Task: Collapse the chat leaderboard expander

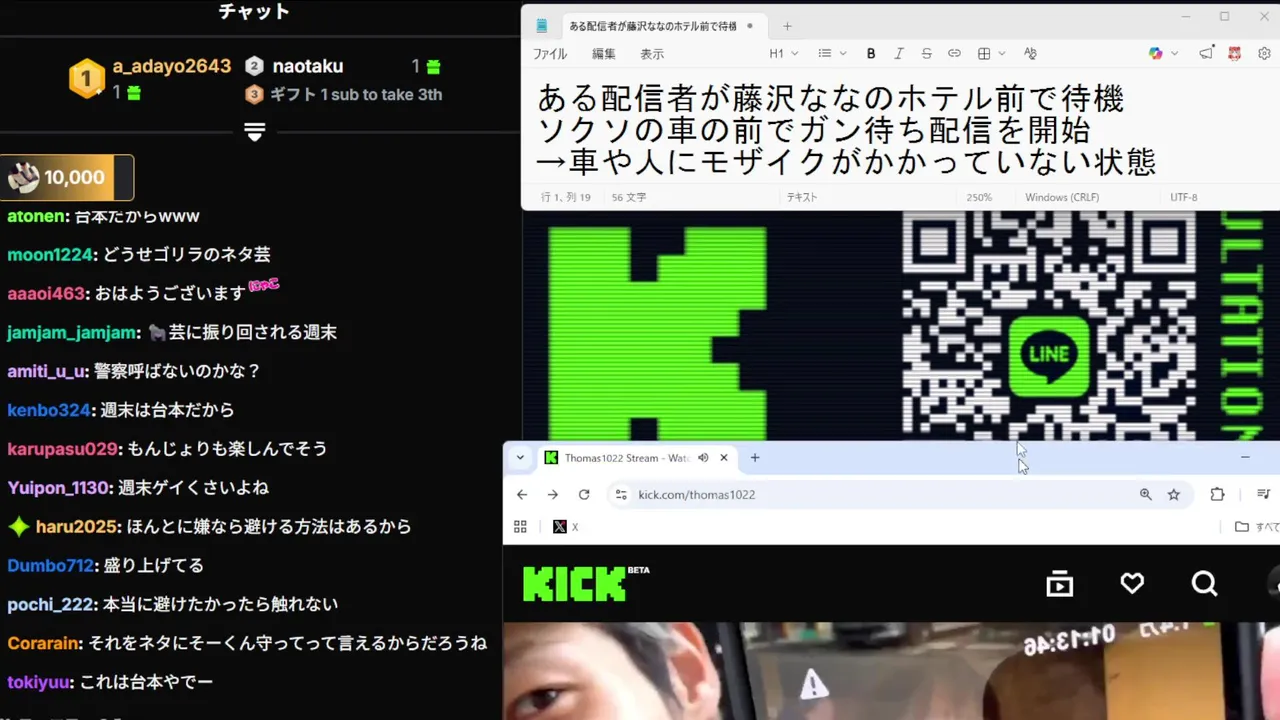Action: [x=254, y=132]
